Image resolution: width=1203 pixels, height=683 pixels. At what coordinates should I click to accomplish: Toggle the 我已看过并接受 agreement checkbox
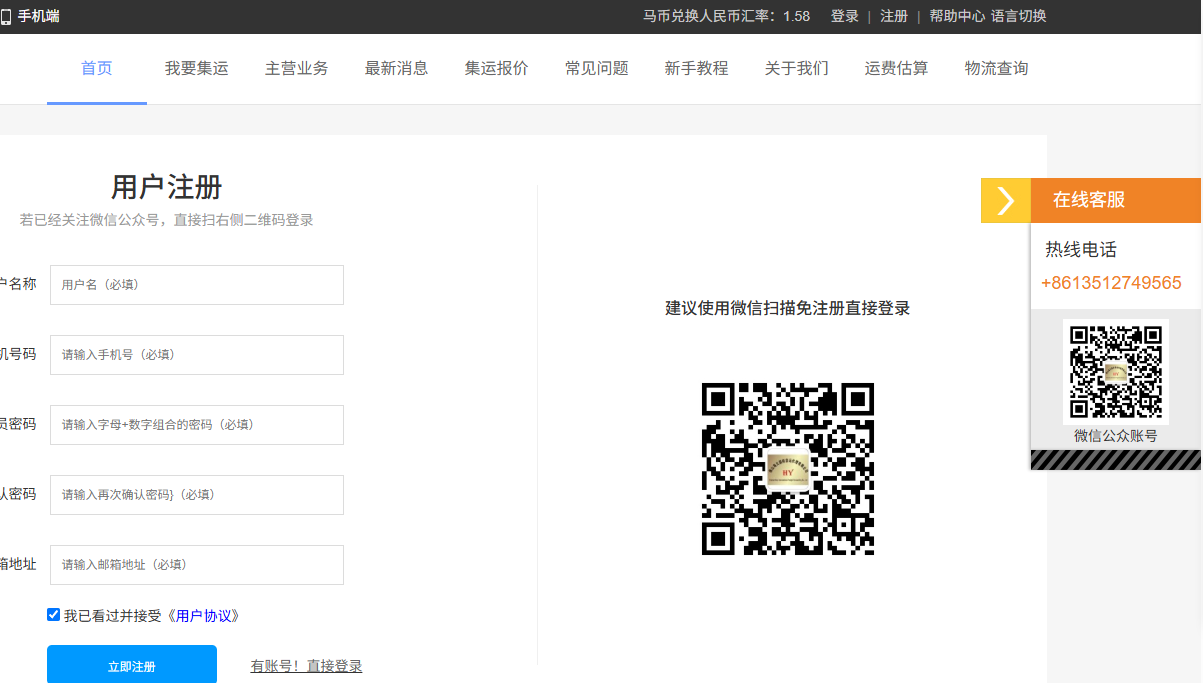[54, 614]
